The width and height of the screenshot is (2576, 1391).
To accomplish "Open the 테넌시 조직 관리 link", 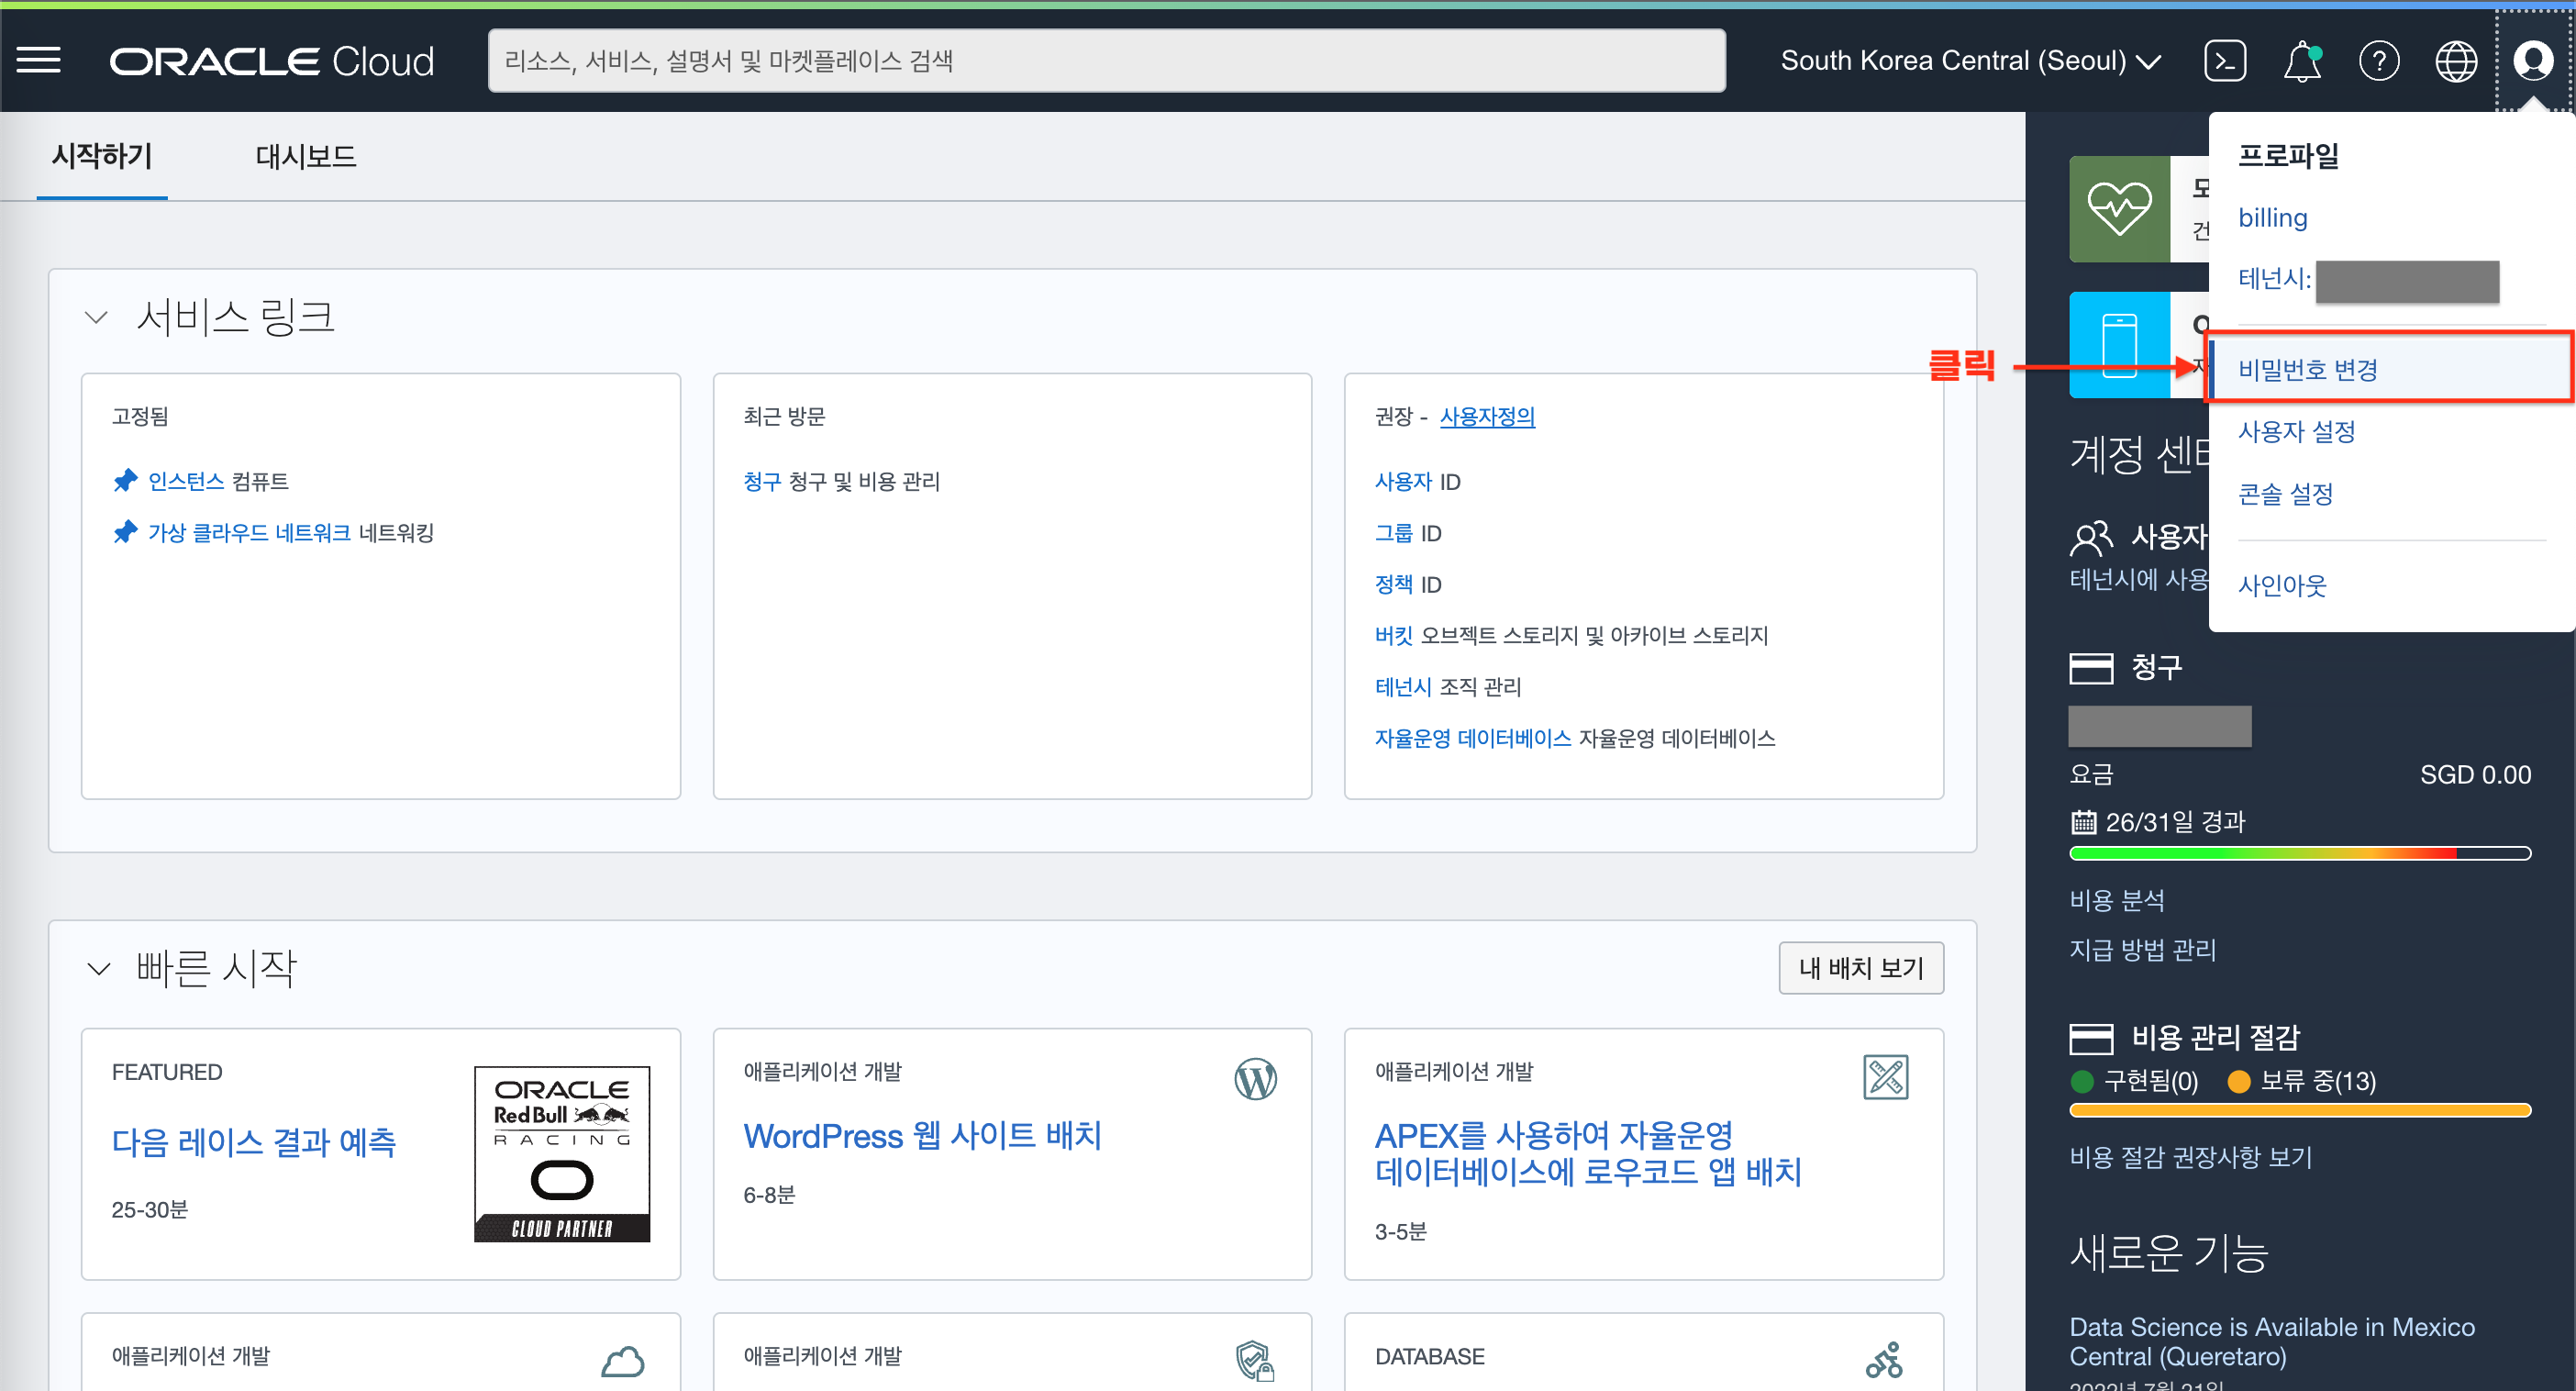I will [1403, 686].
